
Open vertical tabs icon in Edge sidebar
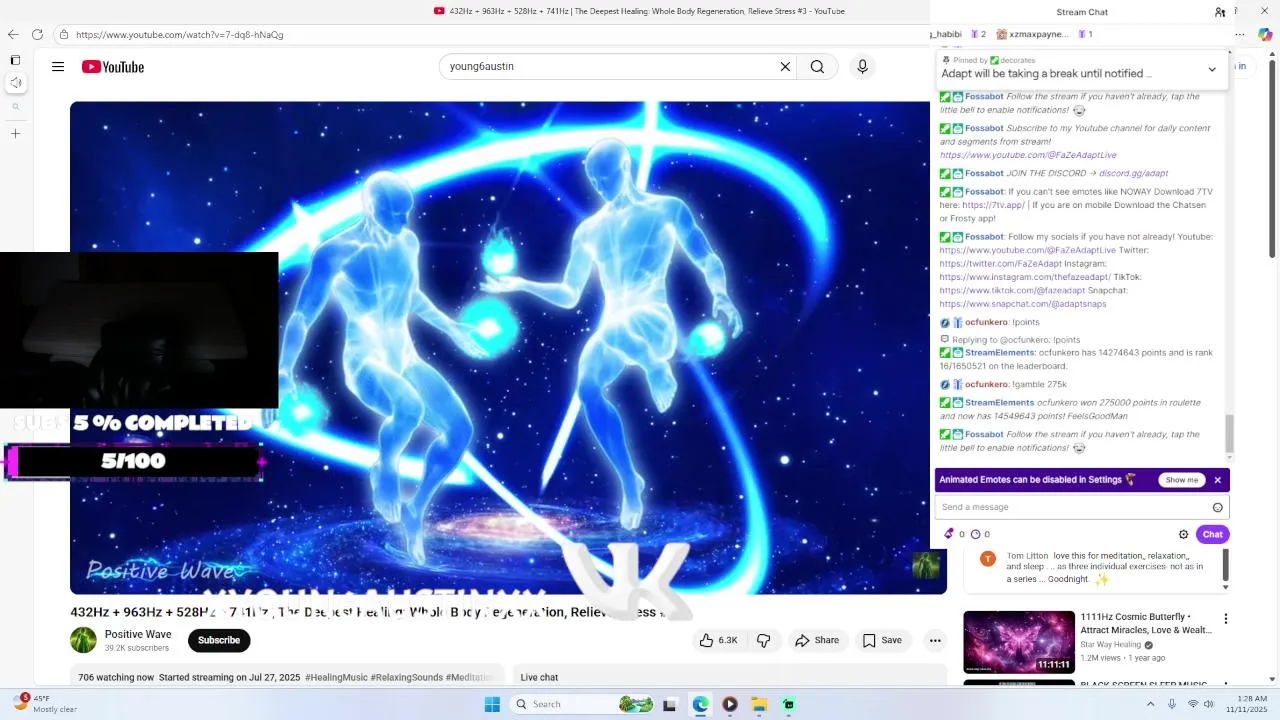tap(15, 60)
